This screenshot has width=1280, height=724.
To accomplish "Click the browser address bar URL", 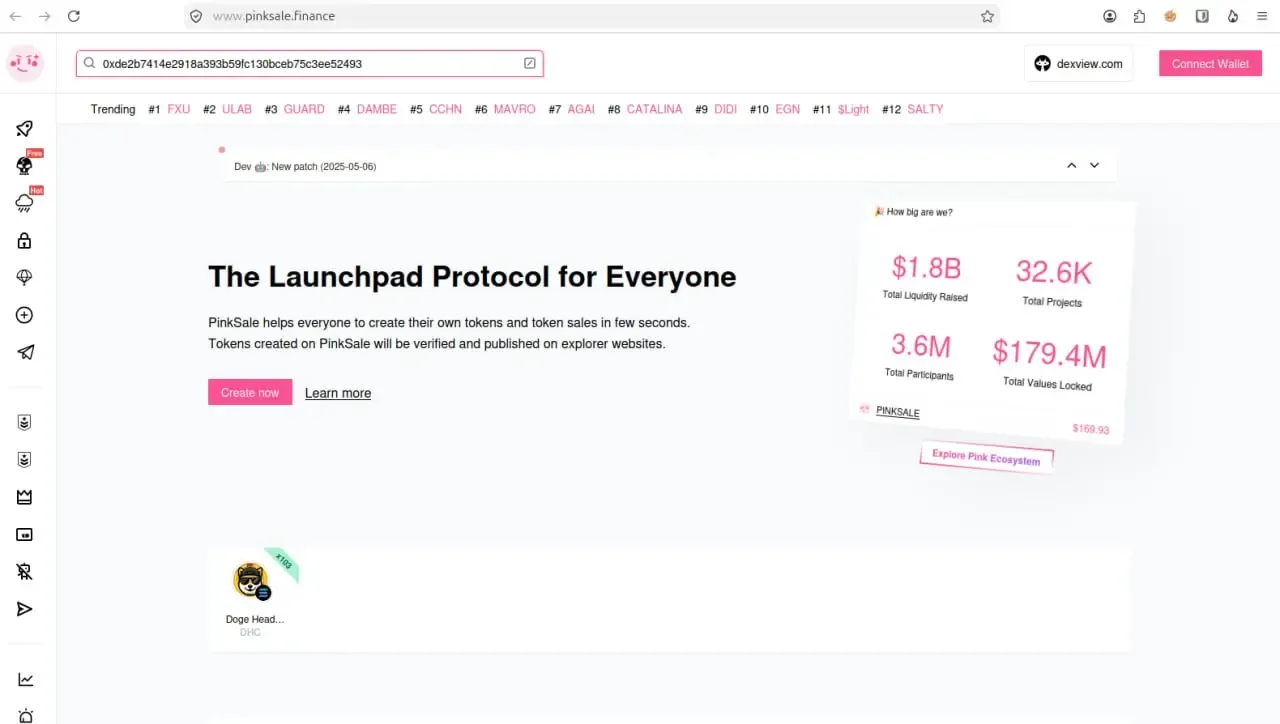I will 274,16.
